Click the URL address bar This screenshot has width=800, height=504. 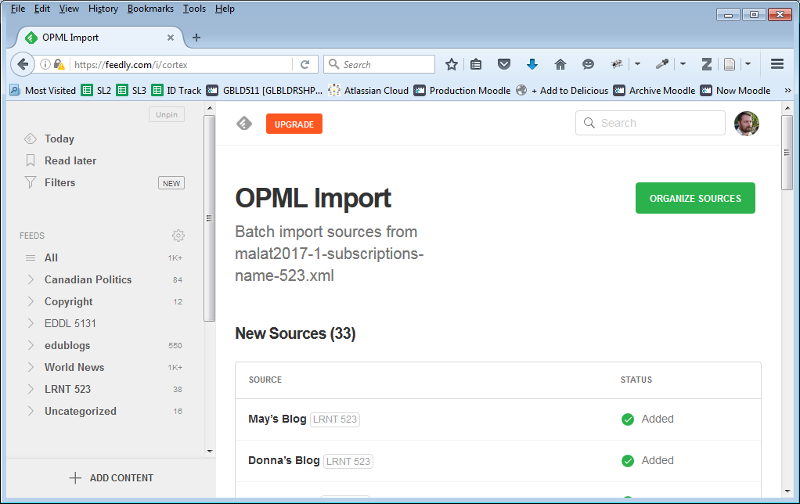pos(181,64)
